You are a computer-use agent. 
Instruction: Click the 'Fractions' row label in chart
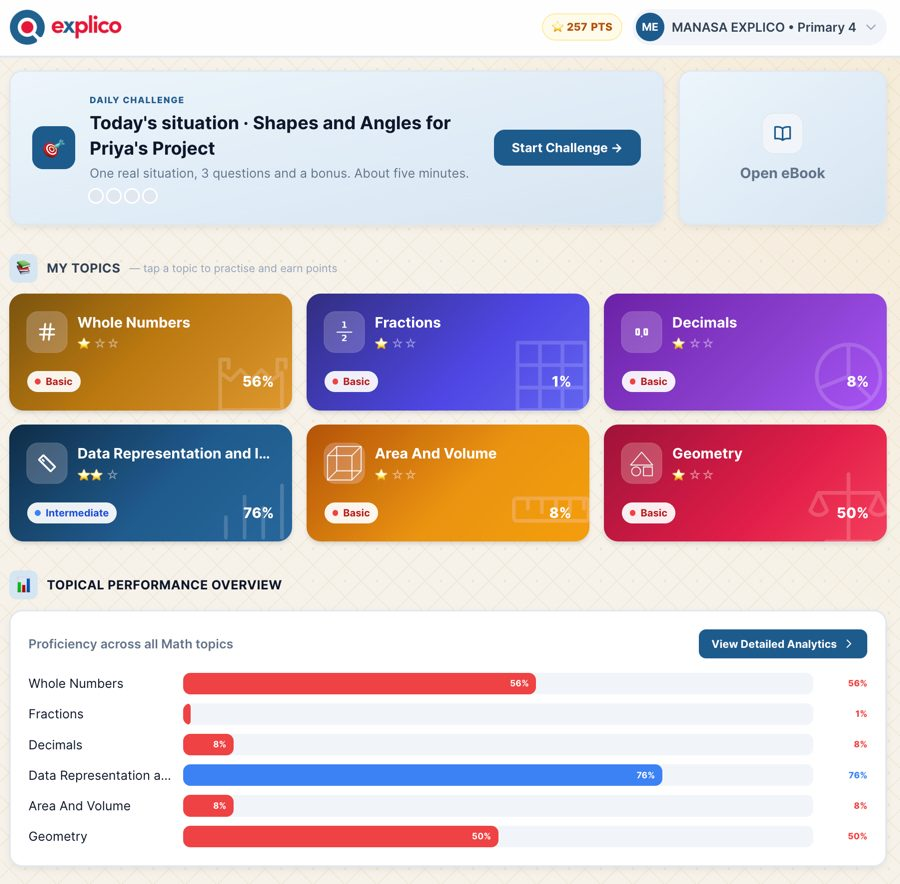point(56,714)
